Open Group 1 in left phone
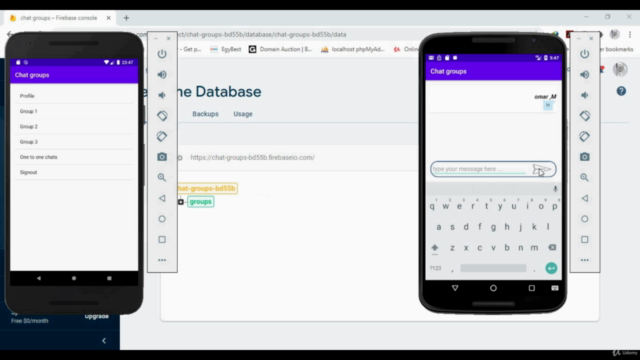Screen dimensions: 640x360 coord(74,111)
